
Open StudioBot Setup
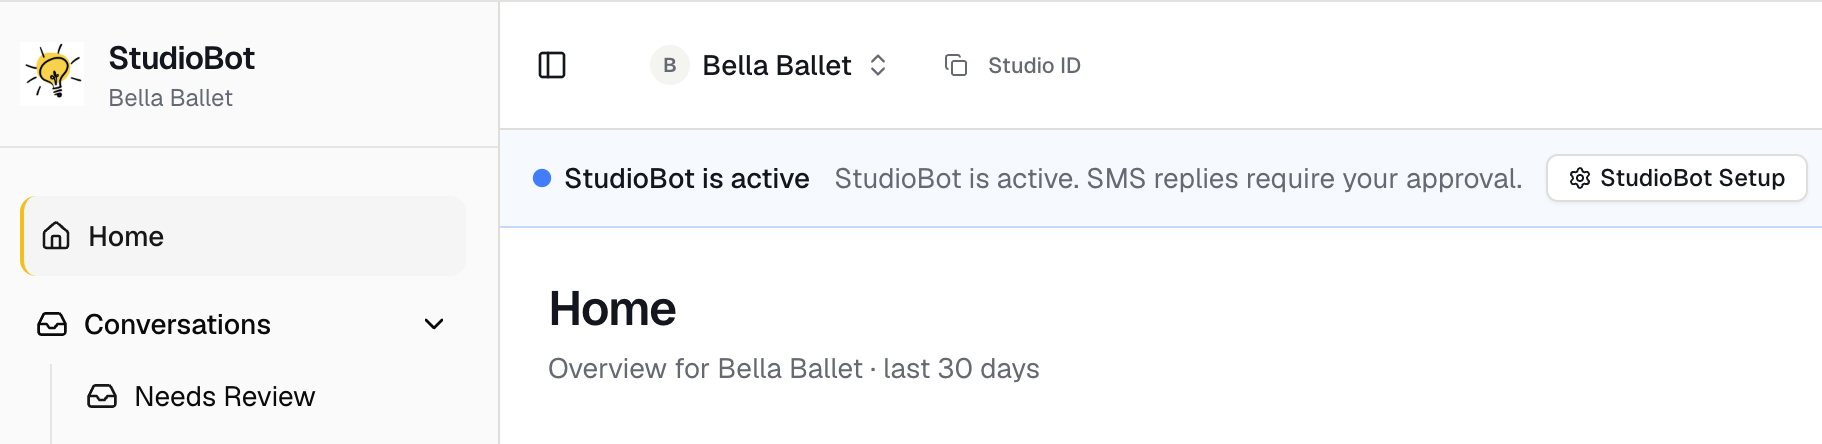click(x=1677, y=178)
